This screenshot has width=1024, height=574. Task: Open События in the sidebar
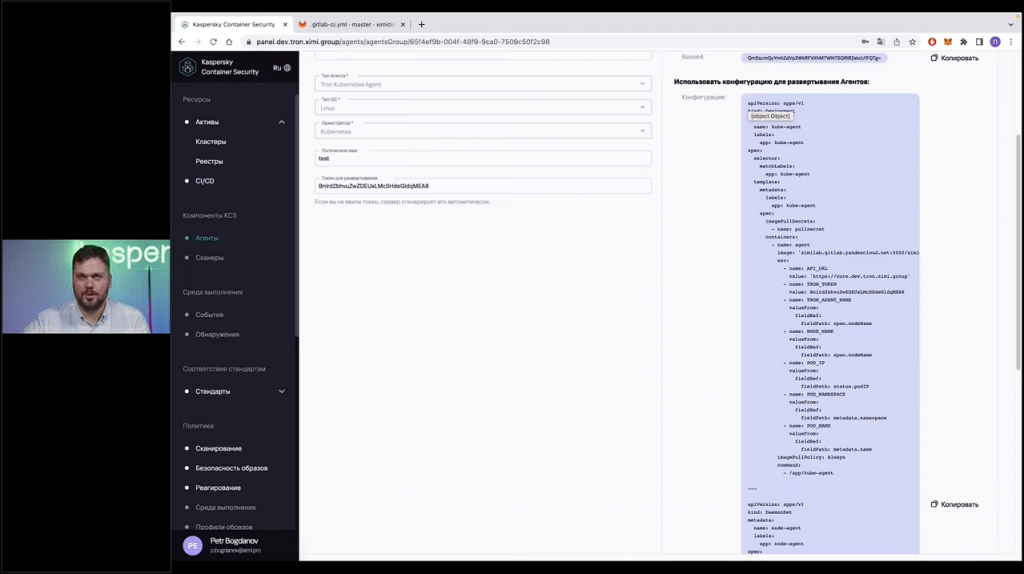[x=209, y=315]
